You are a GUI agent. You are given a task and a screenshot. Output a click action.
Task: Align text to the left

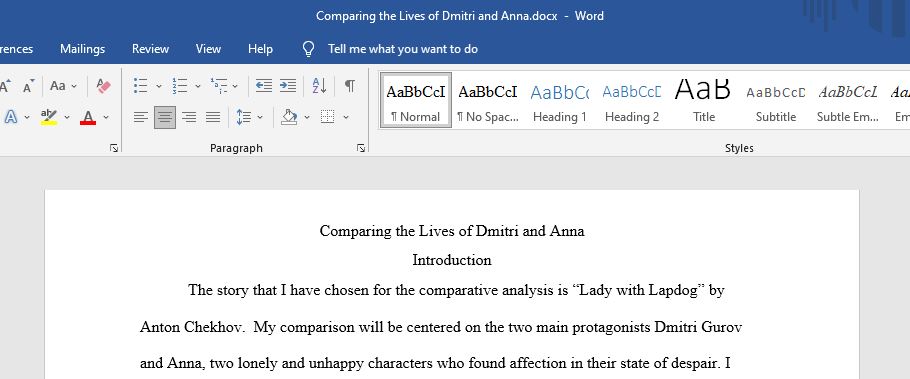pyautogui.click(x=140, y=117)
